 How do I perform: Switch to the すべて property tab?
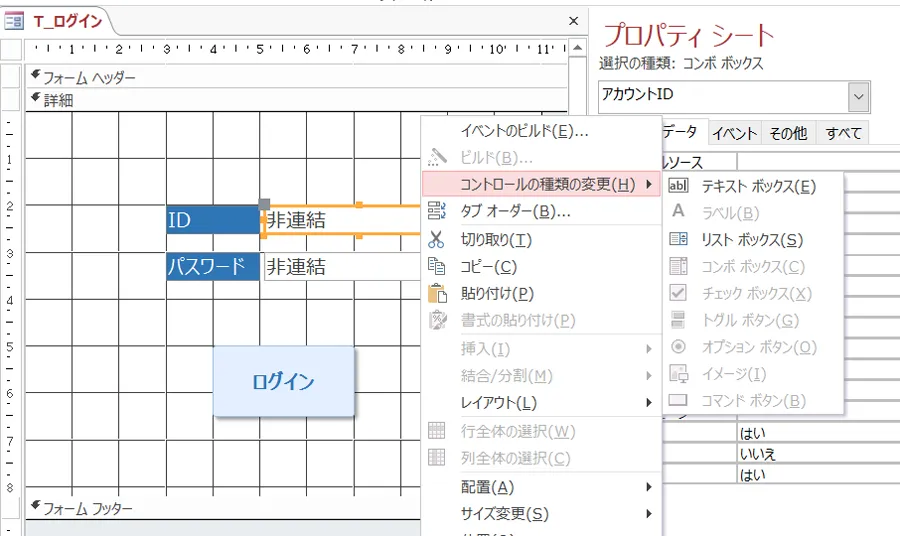click(x=843, y=133)
